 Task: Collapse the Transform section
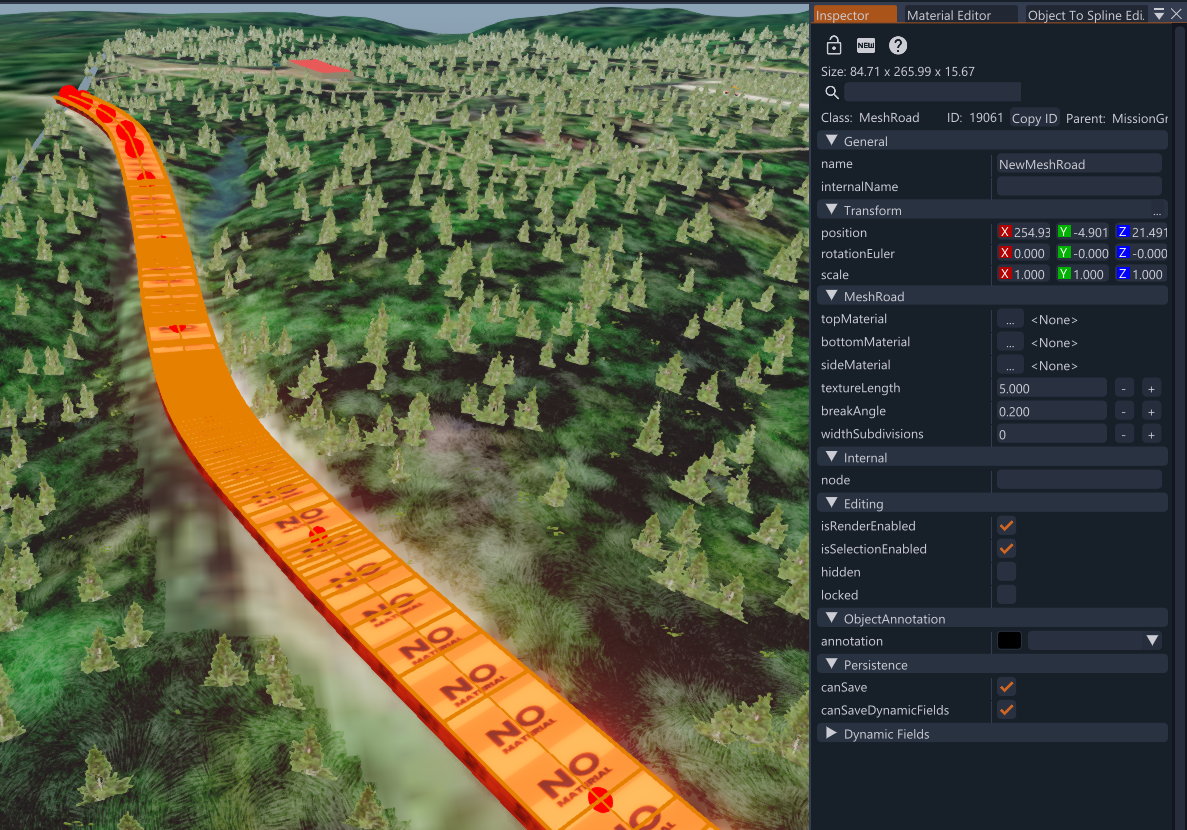pos(832,210)
